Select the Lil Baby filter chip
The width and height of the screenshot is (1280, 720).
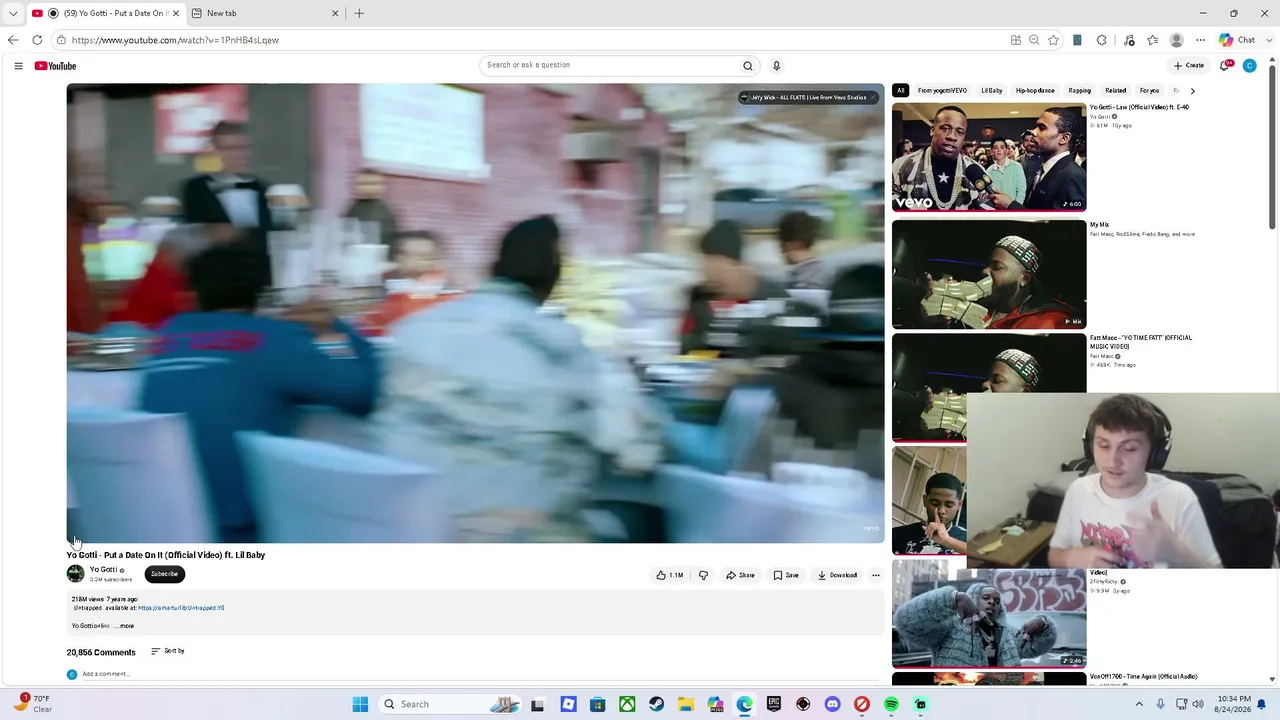(992, 91)
